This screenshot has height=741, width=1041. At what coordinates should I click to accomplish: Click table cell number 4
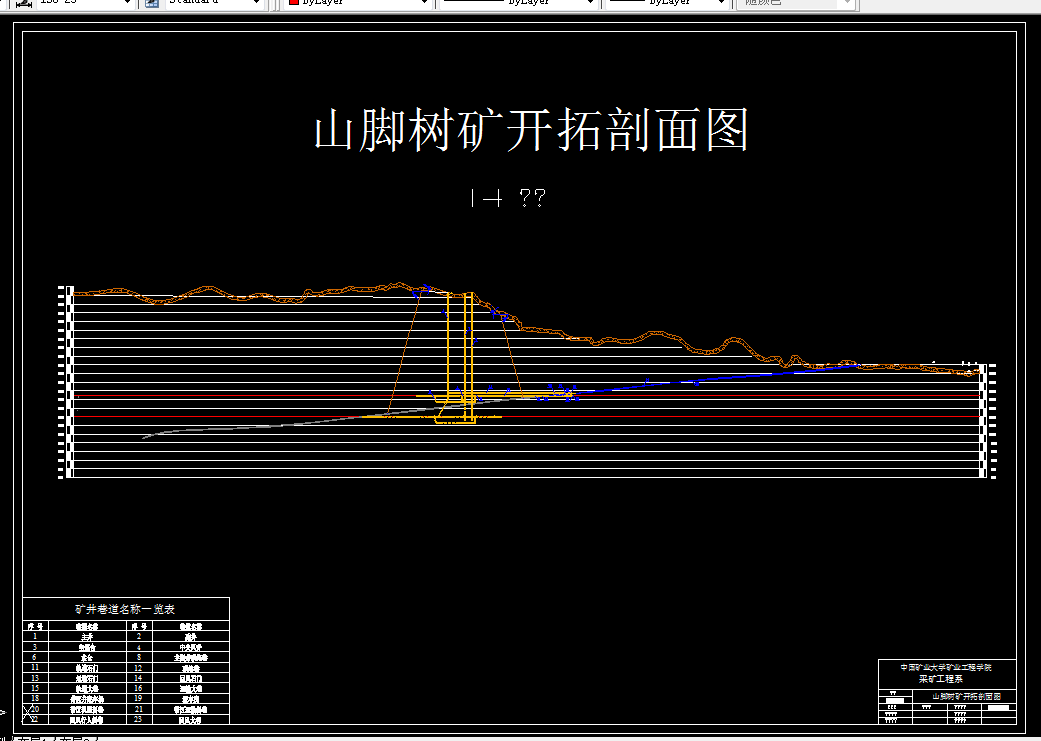click(139, 647)
